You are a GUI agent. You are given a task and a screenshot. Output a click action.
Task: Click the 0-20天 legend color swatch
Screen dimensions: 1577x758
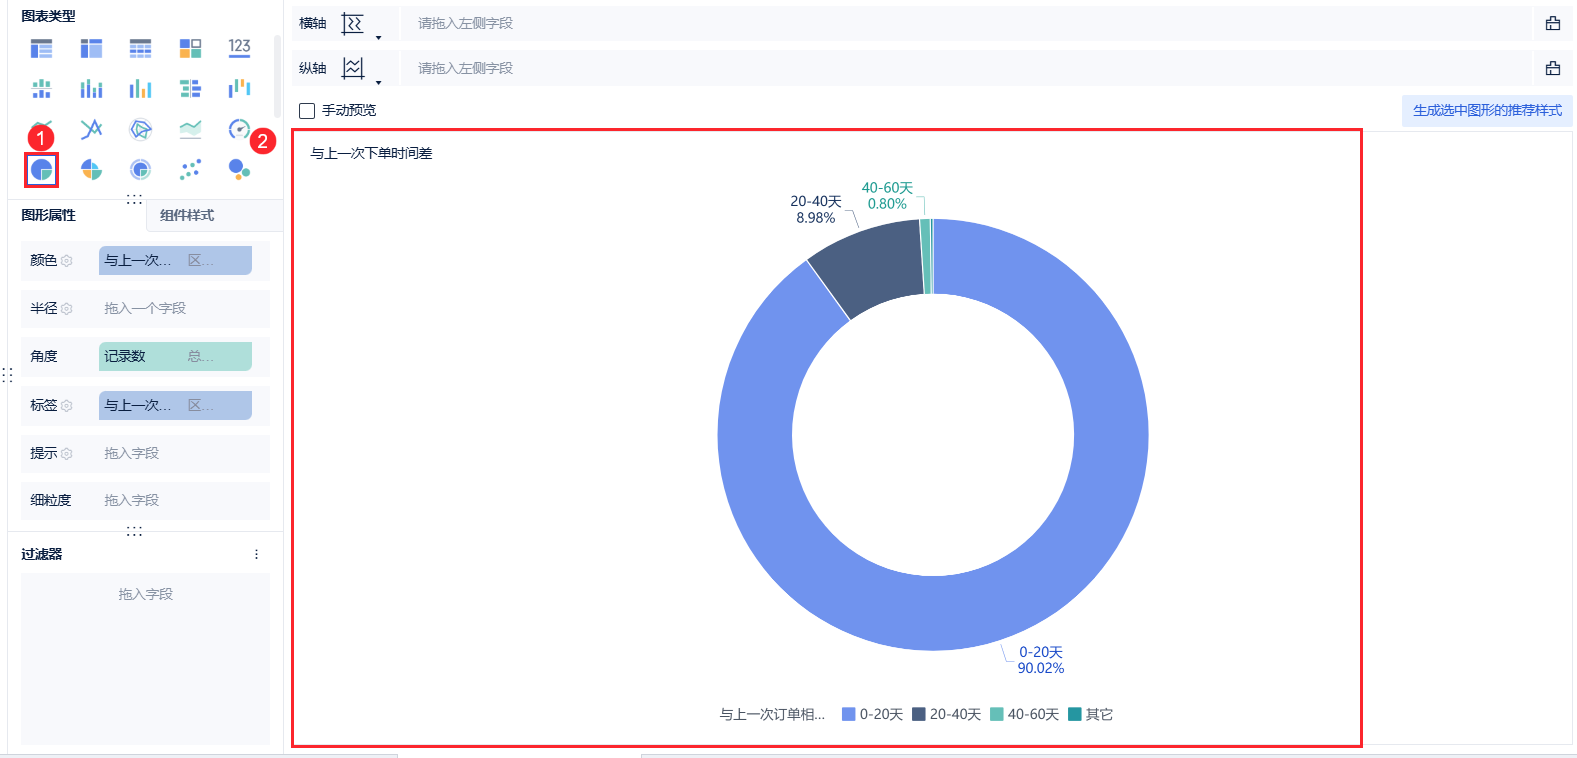(x=849, y=714)
